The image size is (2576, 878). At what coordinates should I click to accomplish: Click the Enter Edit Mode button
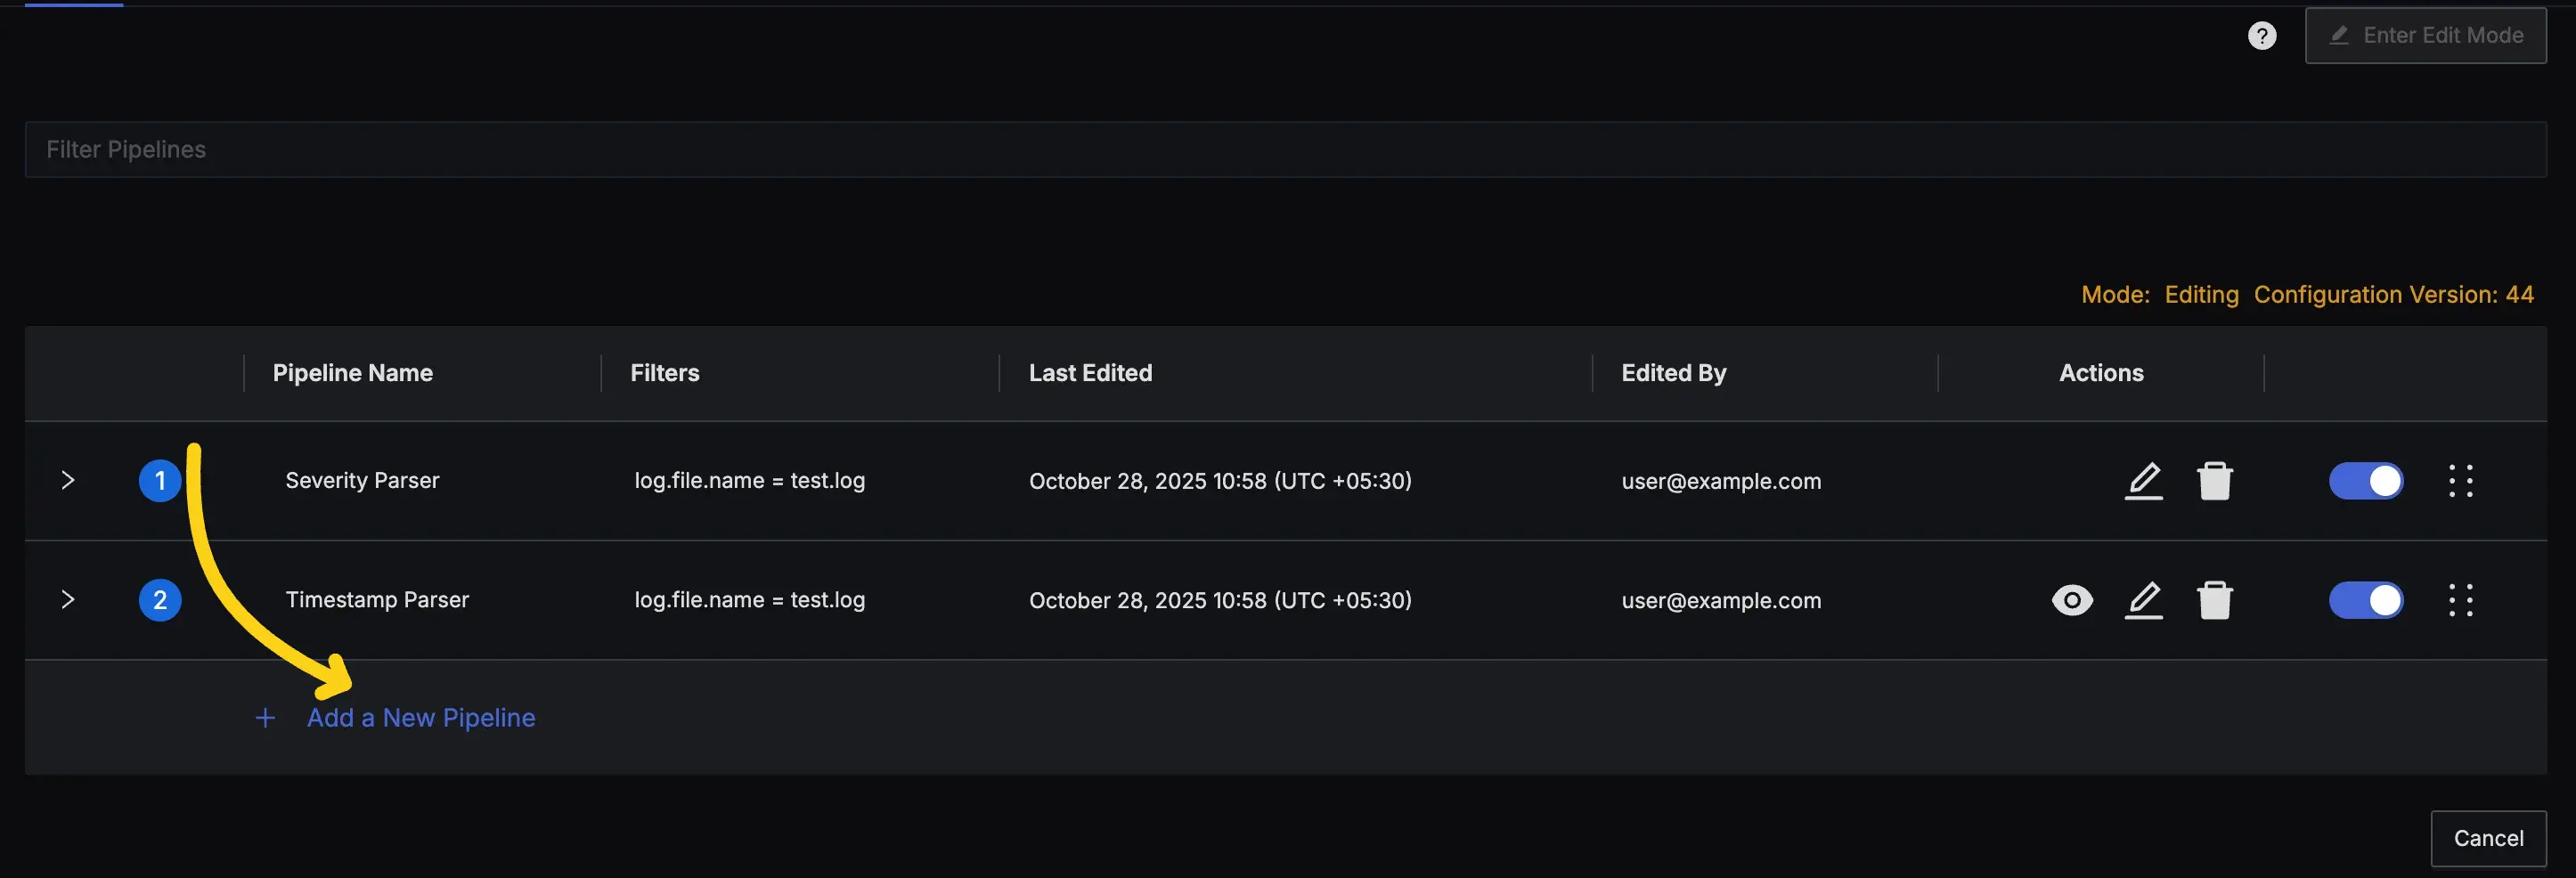(x=2426, y=35)
